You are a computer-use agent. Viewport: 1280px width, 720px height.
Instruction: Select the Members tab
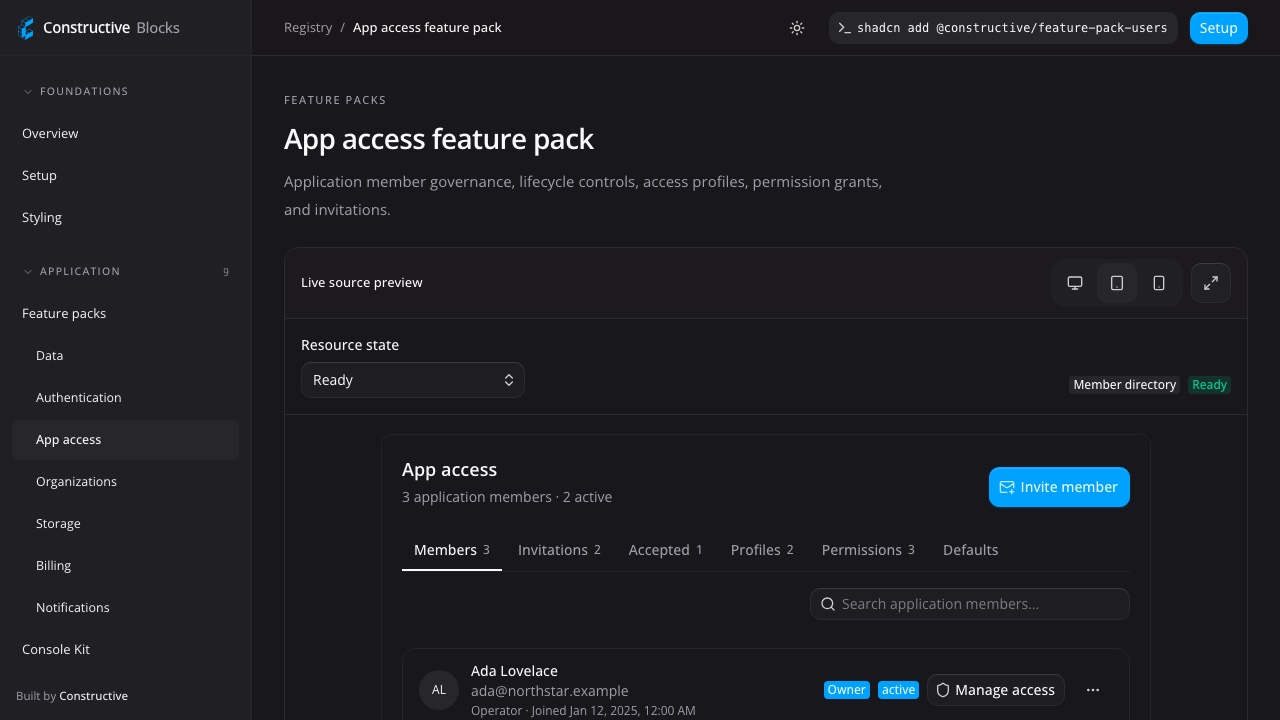point(452,550)
